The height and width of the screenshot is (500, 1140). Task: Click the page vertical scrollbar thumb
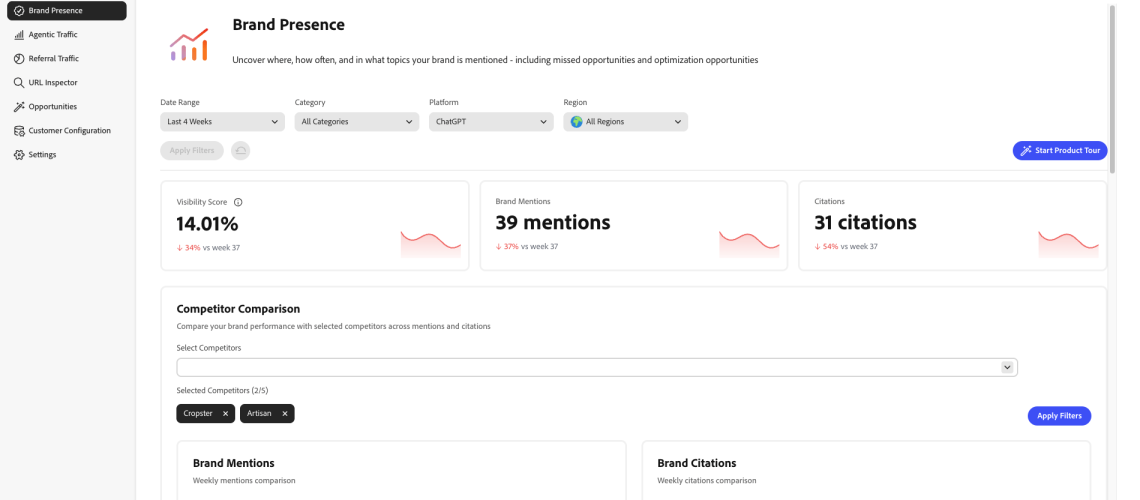1112,89
